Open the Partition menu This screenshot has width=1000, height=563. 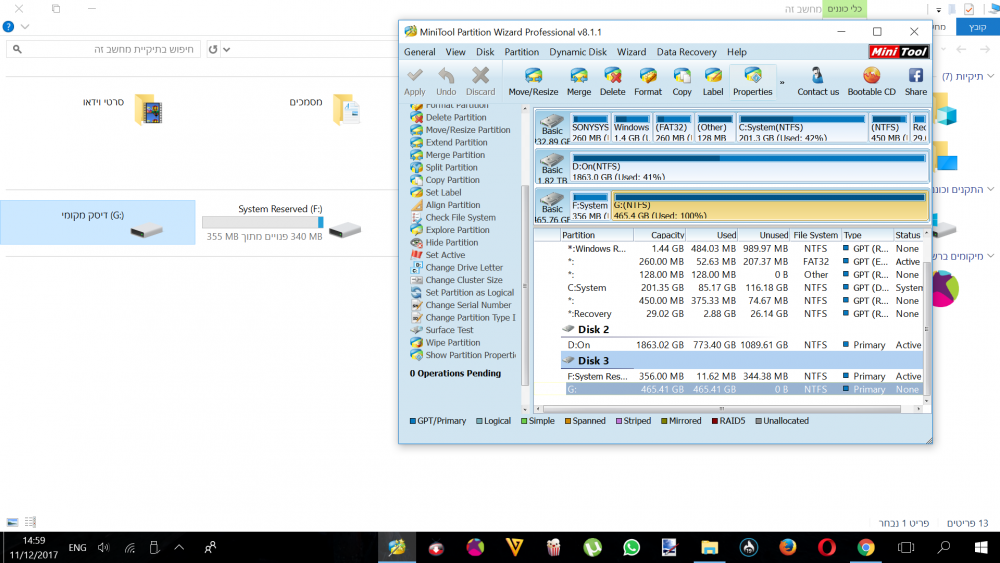click(x=522, y=52)
